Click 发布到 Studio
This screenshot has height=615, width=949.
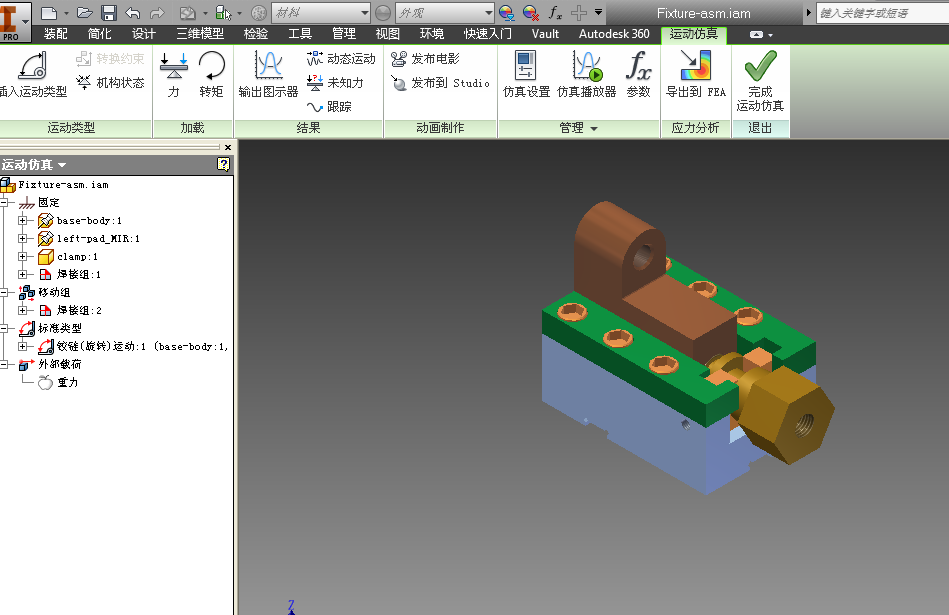[440, 82]
